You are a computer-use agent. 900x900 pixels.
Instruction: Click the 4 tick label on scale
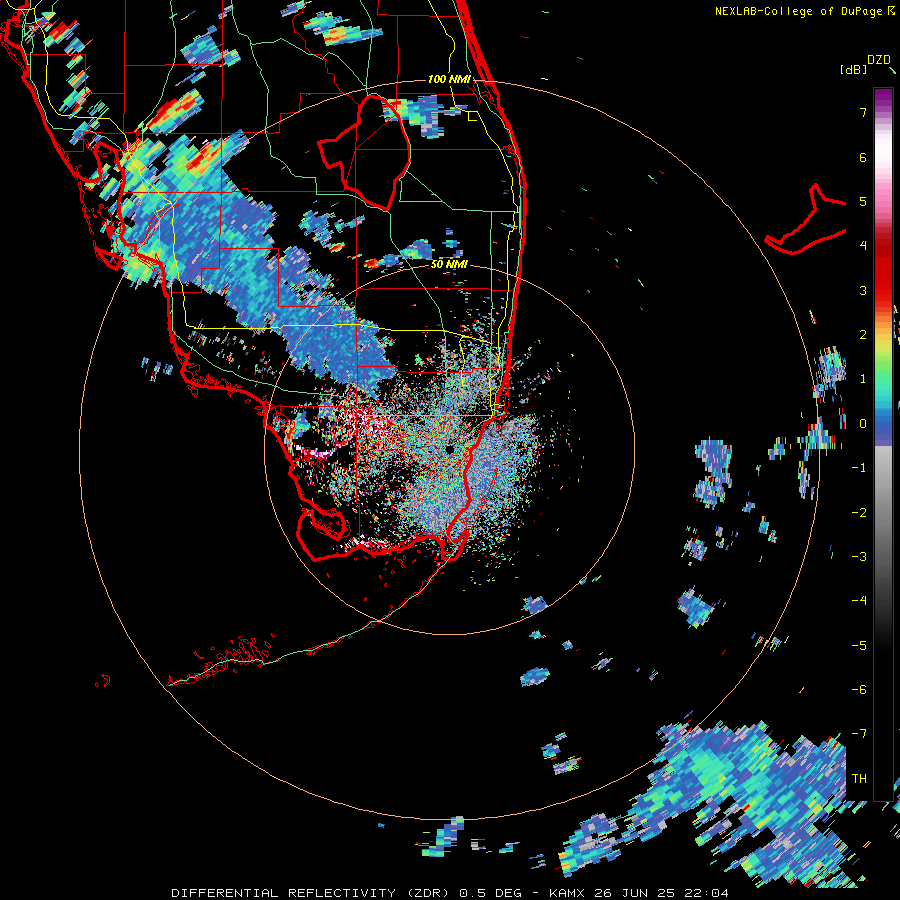tap(863, 246)
